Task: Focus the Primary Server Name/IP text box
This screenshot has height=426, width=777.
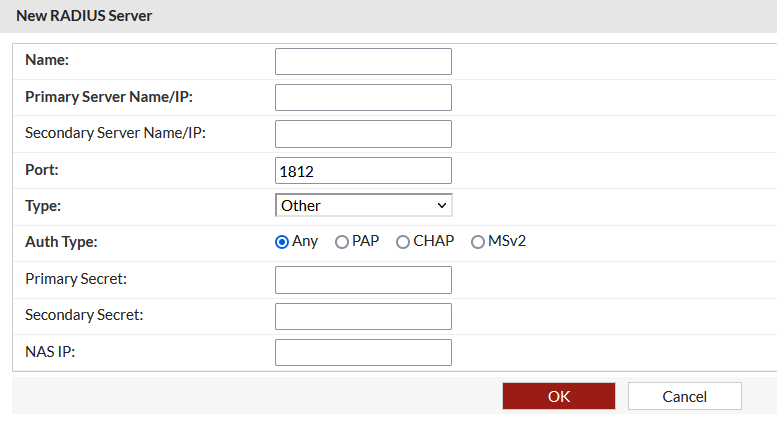Action: [x=363, y=98]
